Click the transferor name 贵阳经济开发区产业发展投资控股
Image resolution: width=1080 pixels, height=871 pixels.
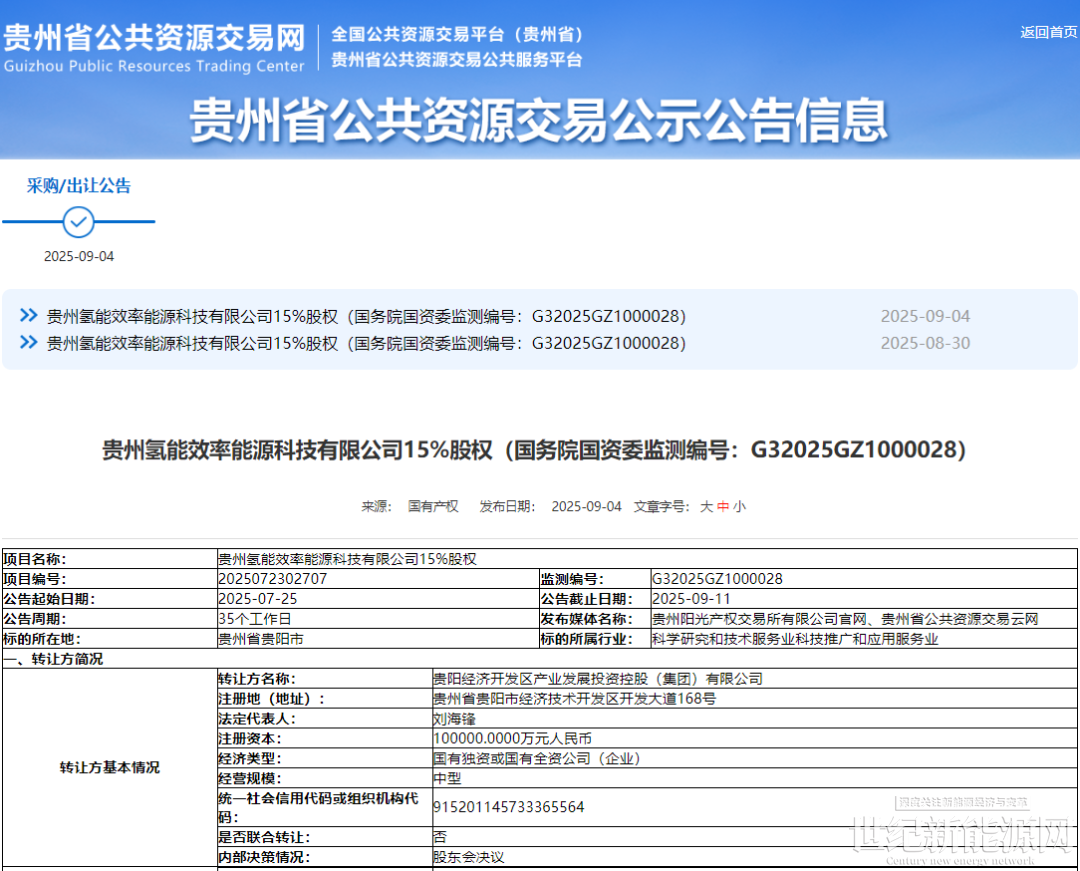[x=597, y=679]
